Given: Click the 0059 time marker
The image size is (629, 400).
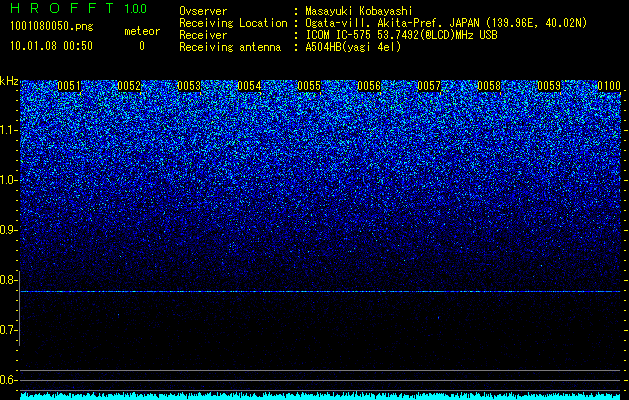Looking at the screenshot, I should pyautogui.click(x=549, y=86).
